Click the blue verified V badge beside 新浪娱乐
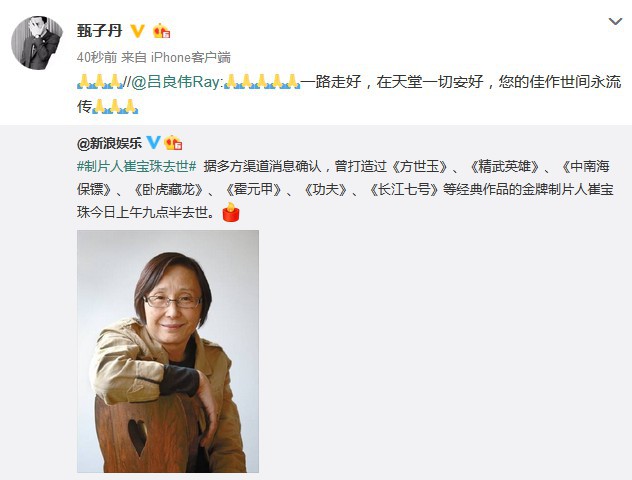Viewport: 632px width, 480px height. click(x=153, y=143)
